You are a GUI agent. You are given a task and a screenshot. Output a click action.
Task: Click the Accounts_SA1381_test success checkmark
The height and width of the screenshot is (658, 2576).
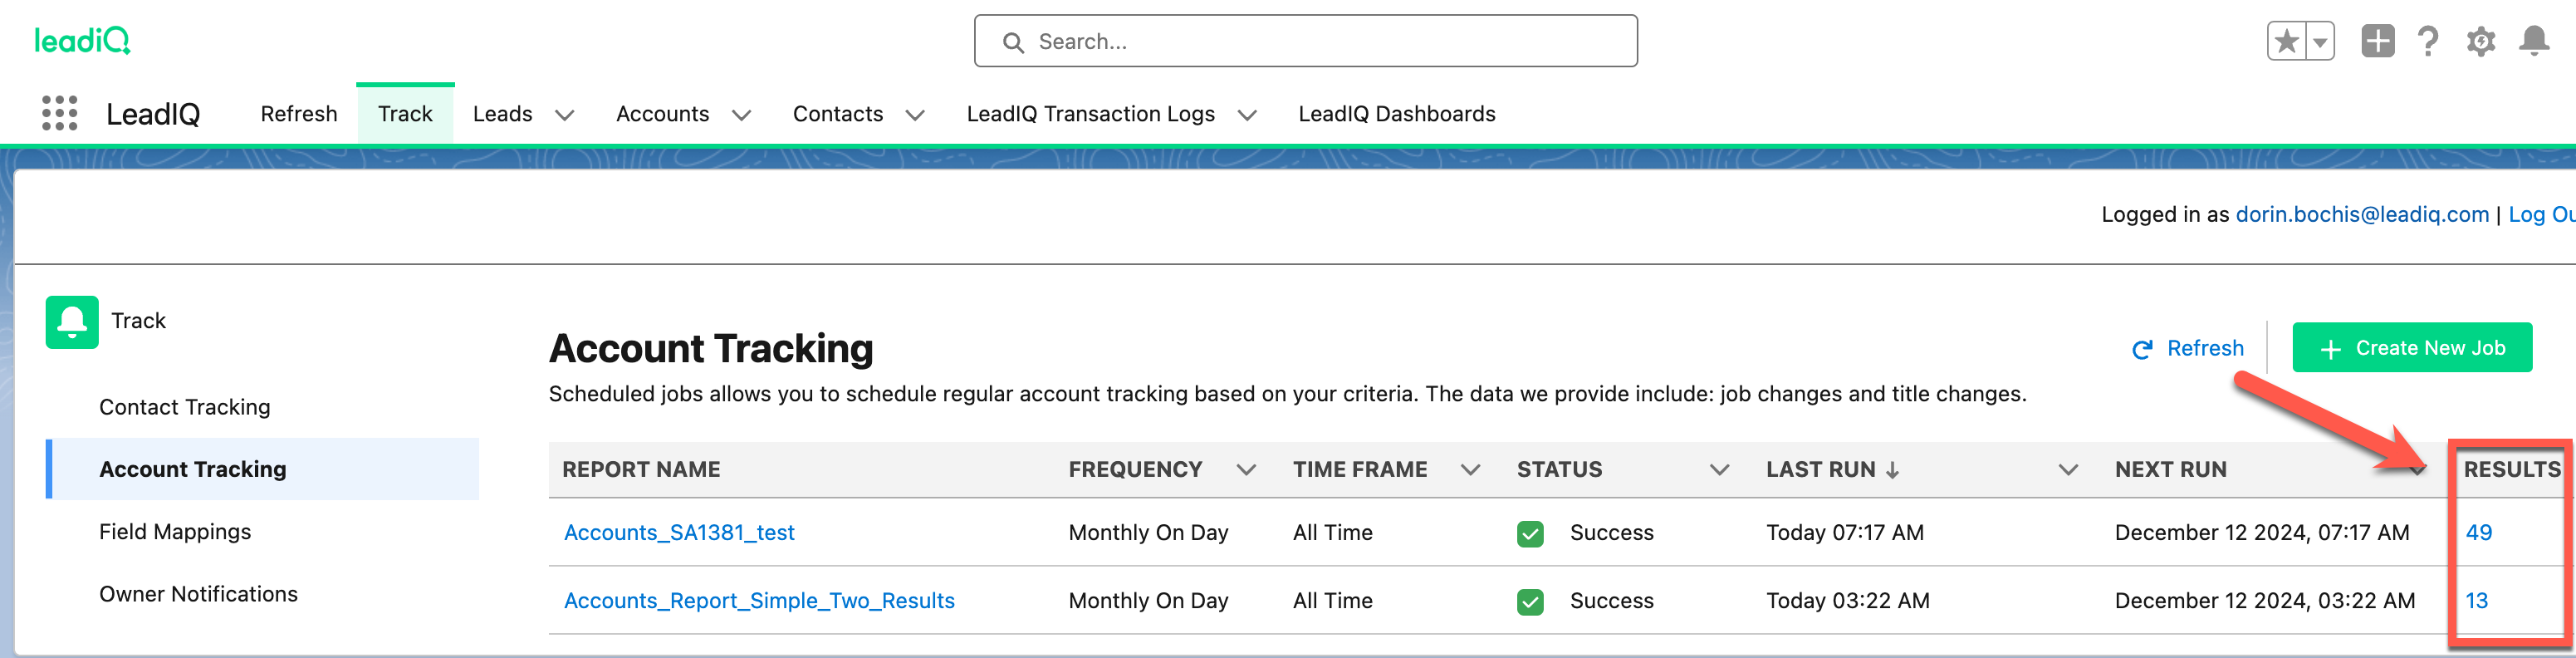(1529, 533)
